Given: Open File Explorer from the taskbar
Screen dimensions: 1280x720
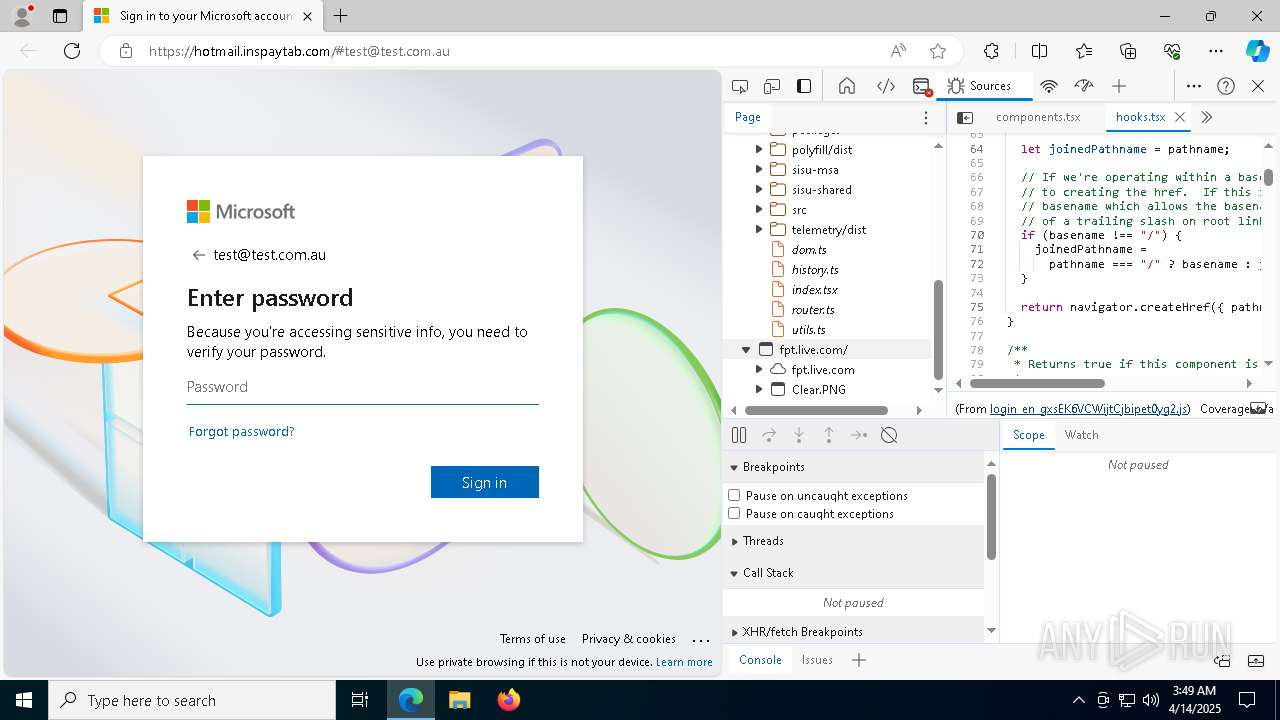Looking at the screenshot, I should [x=460, y=700].
